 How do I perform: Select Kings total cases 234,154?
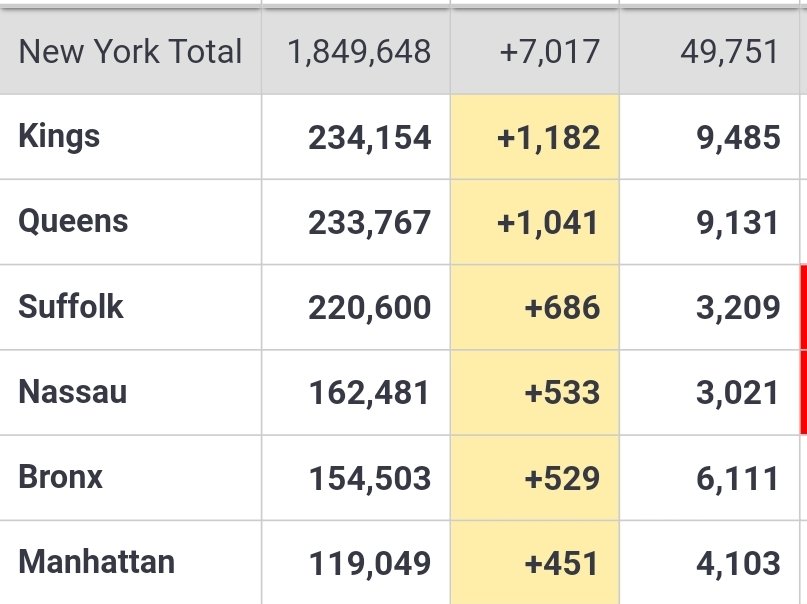coord(370,137)
